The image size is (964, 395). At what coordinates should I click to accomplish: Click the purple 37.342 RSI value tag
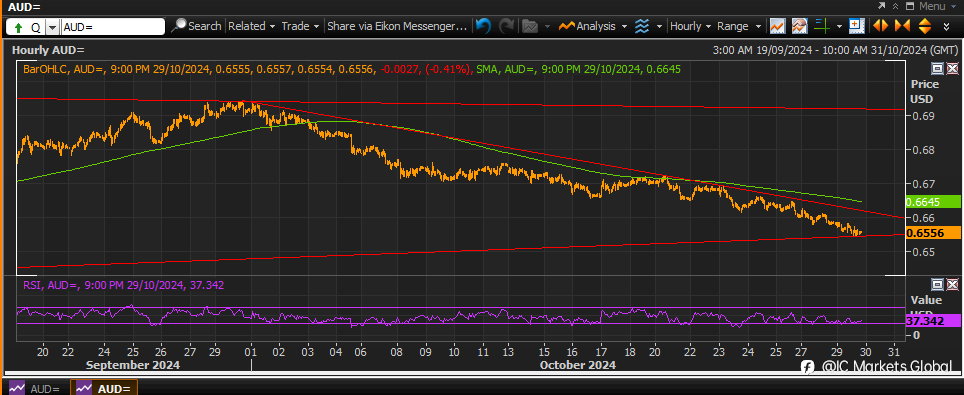tap(933, 321)
